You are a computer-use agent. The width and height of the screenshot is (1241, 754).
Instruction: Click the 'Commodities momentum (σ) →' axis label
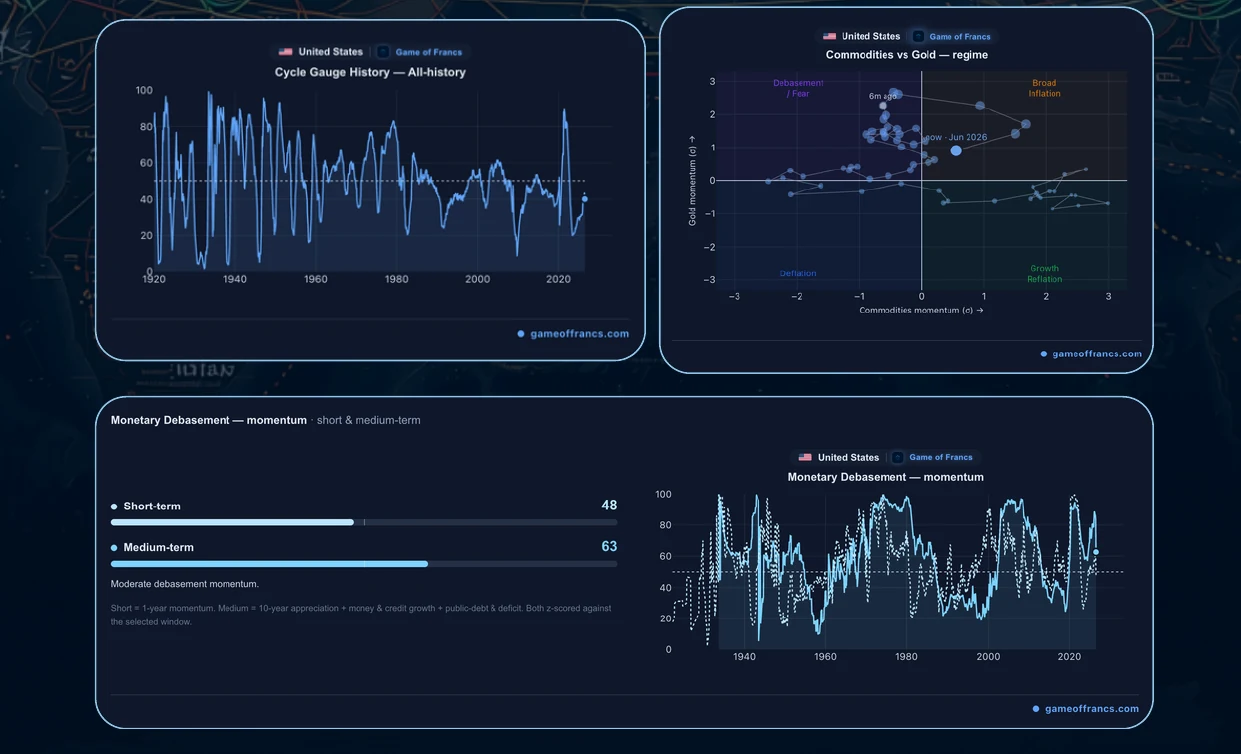click(x=921, y=310)
